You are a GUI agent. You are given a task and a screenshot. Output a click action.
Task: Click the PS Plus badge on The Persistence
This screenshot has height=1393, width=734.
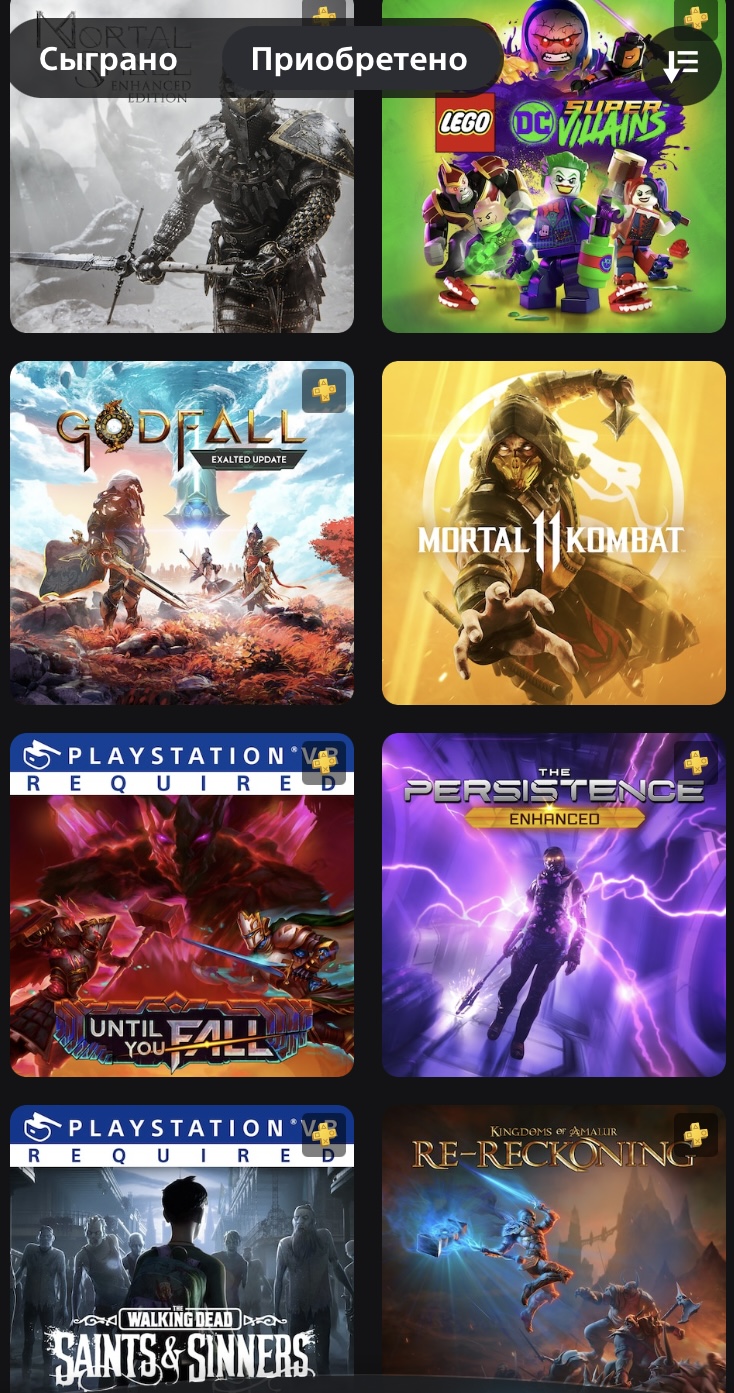pyautogui.click(x=696, y=763)
